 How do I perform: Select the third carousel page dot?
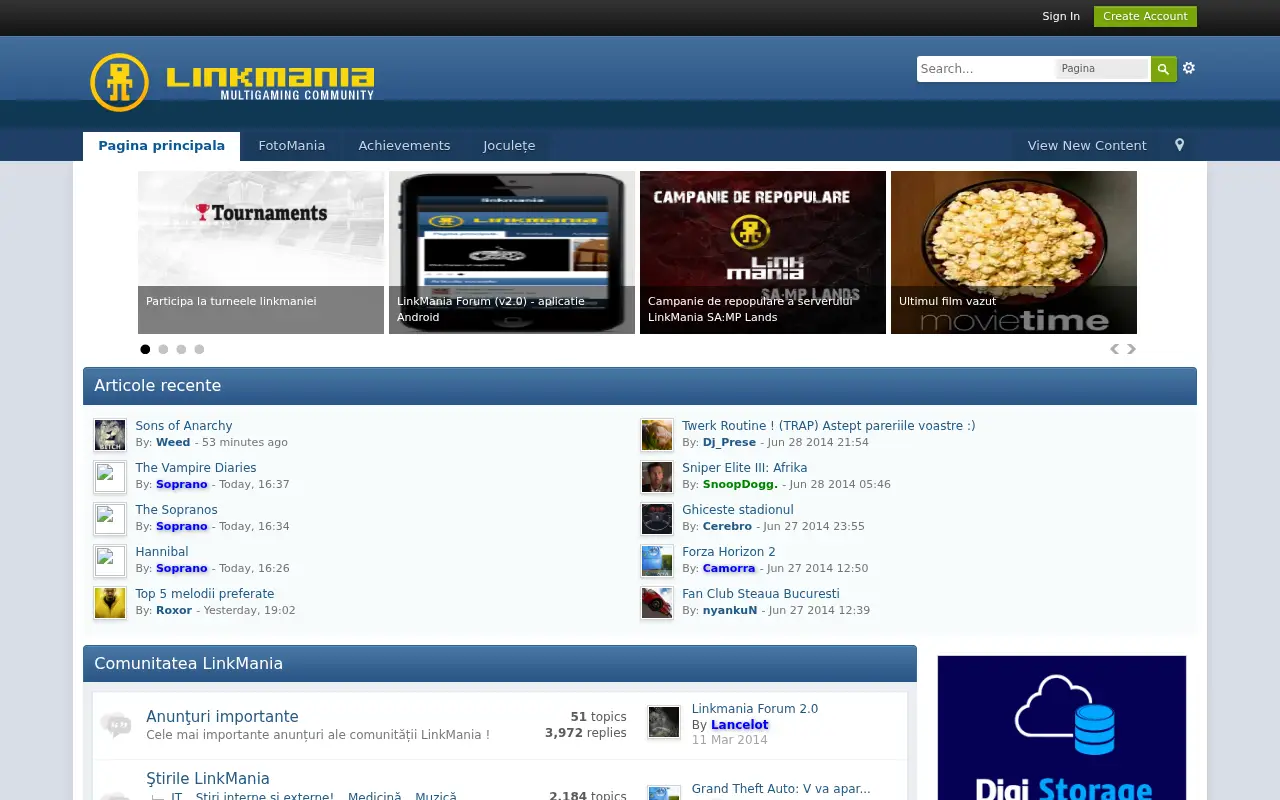[x=181, y=349]
